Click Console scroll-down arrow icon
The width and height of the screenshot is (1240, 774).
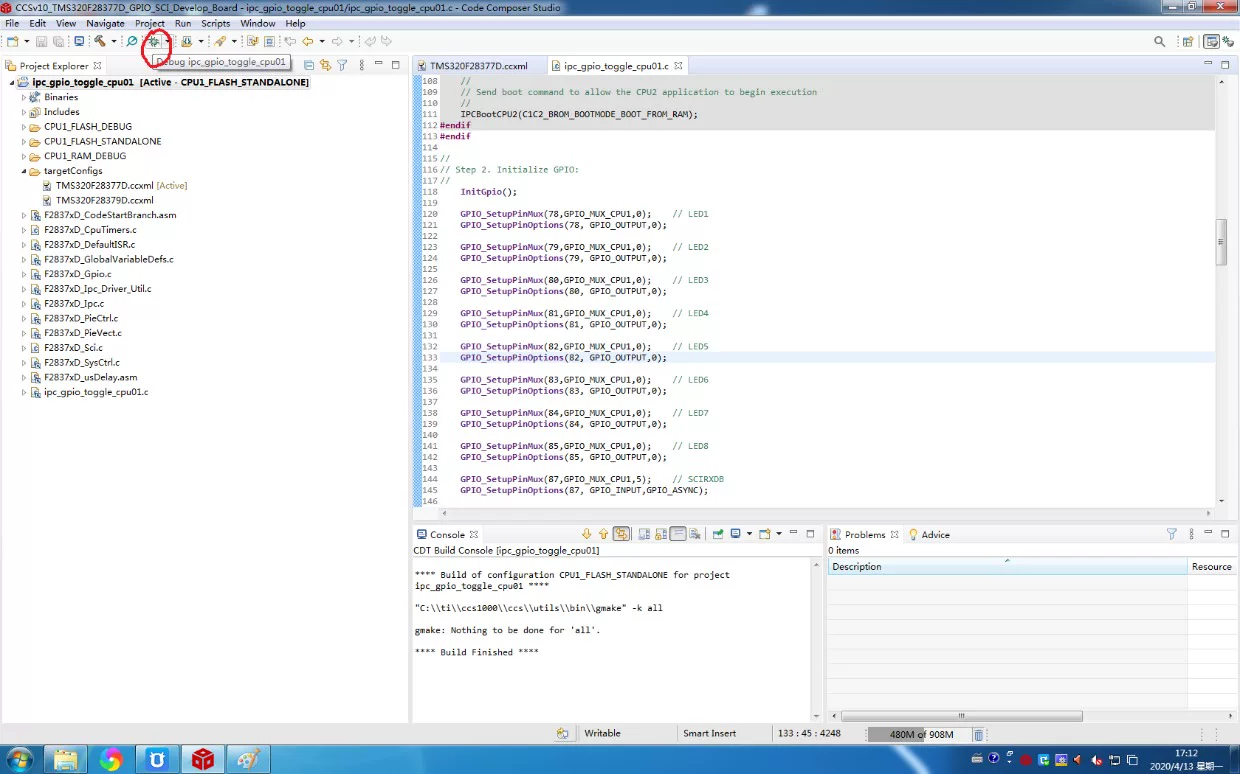point(587,534)
